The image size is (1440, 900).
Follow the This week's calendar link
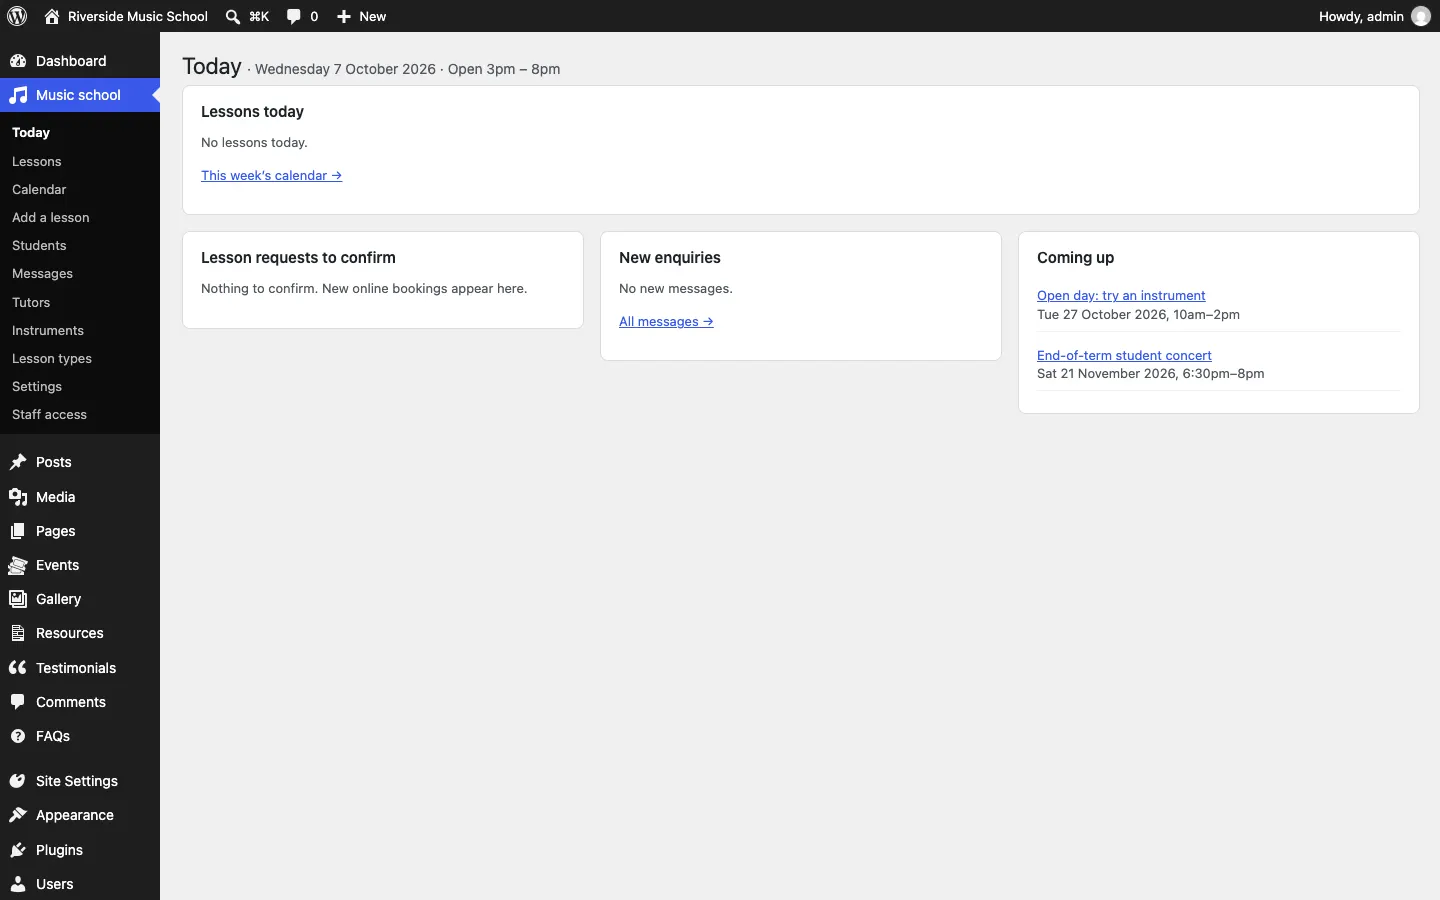coord(271,175)
